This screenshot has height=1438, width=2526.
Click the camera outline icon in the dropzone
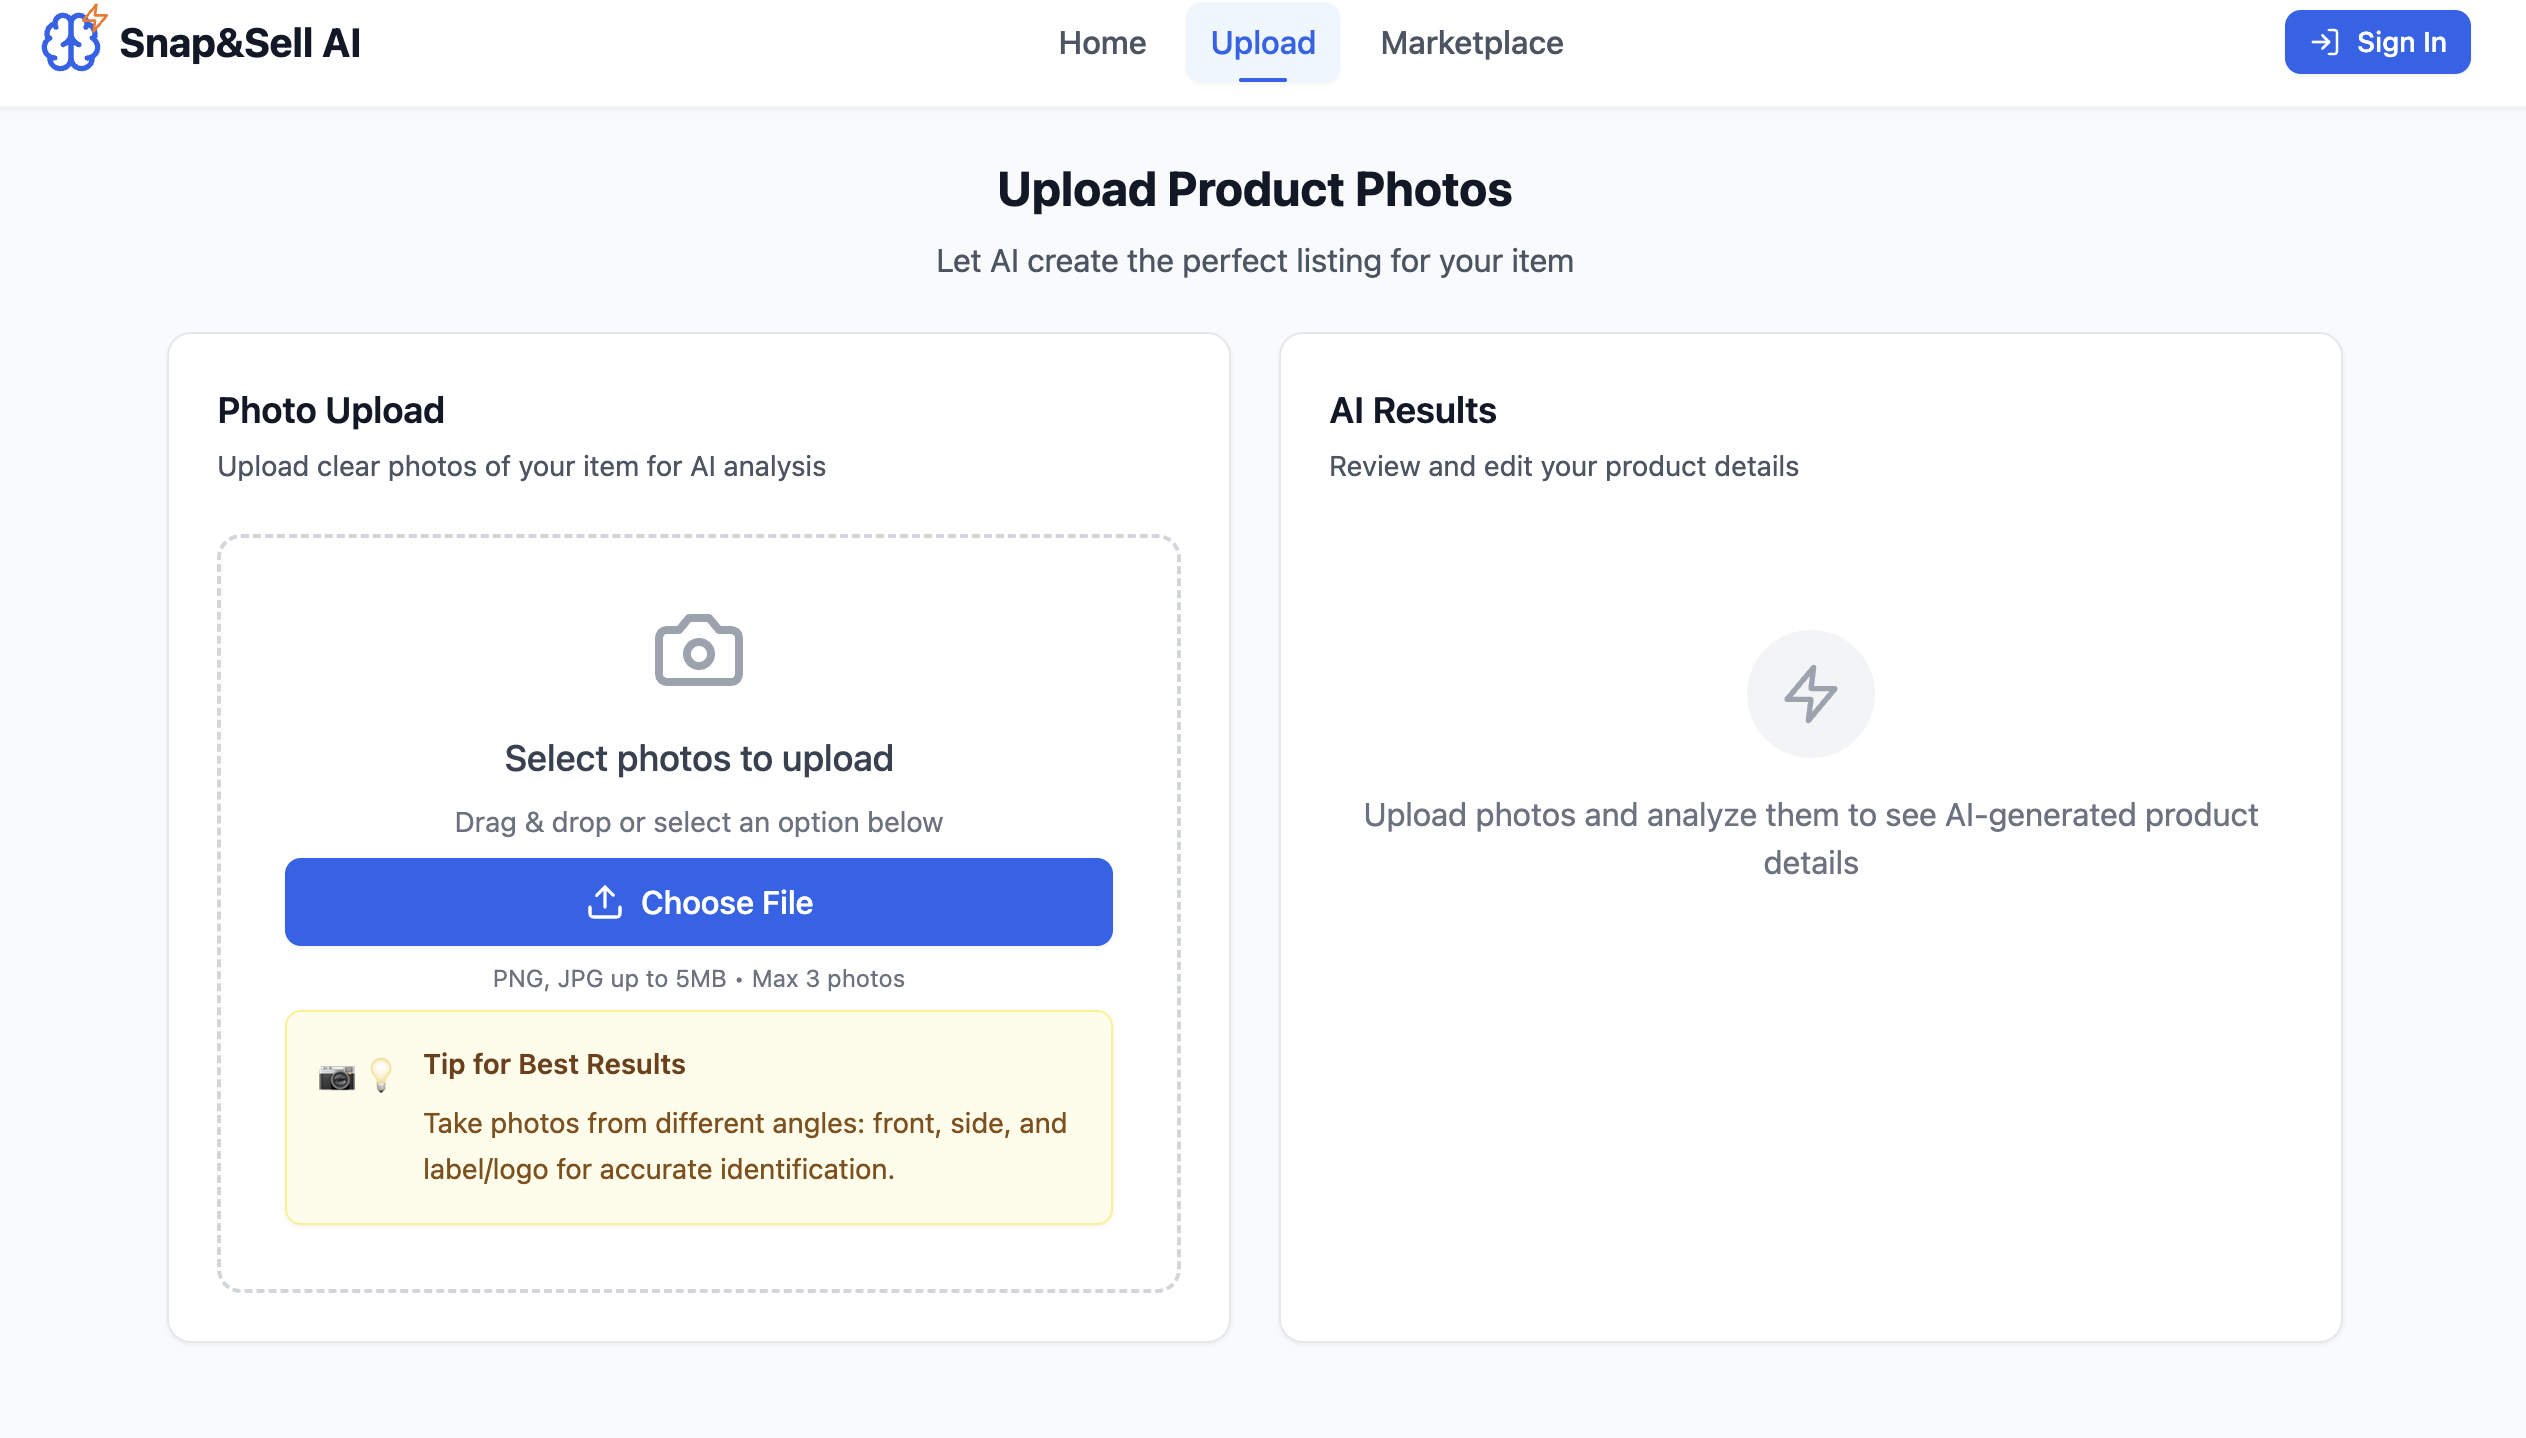[698, 651]
